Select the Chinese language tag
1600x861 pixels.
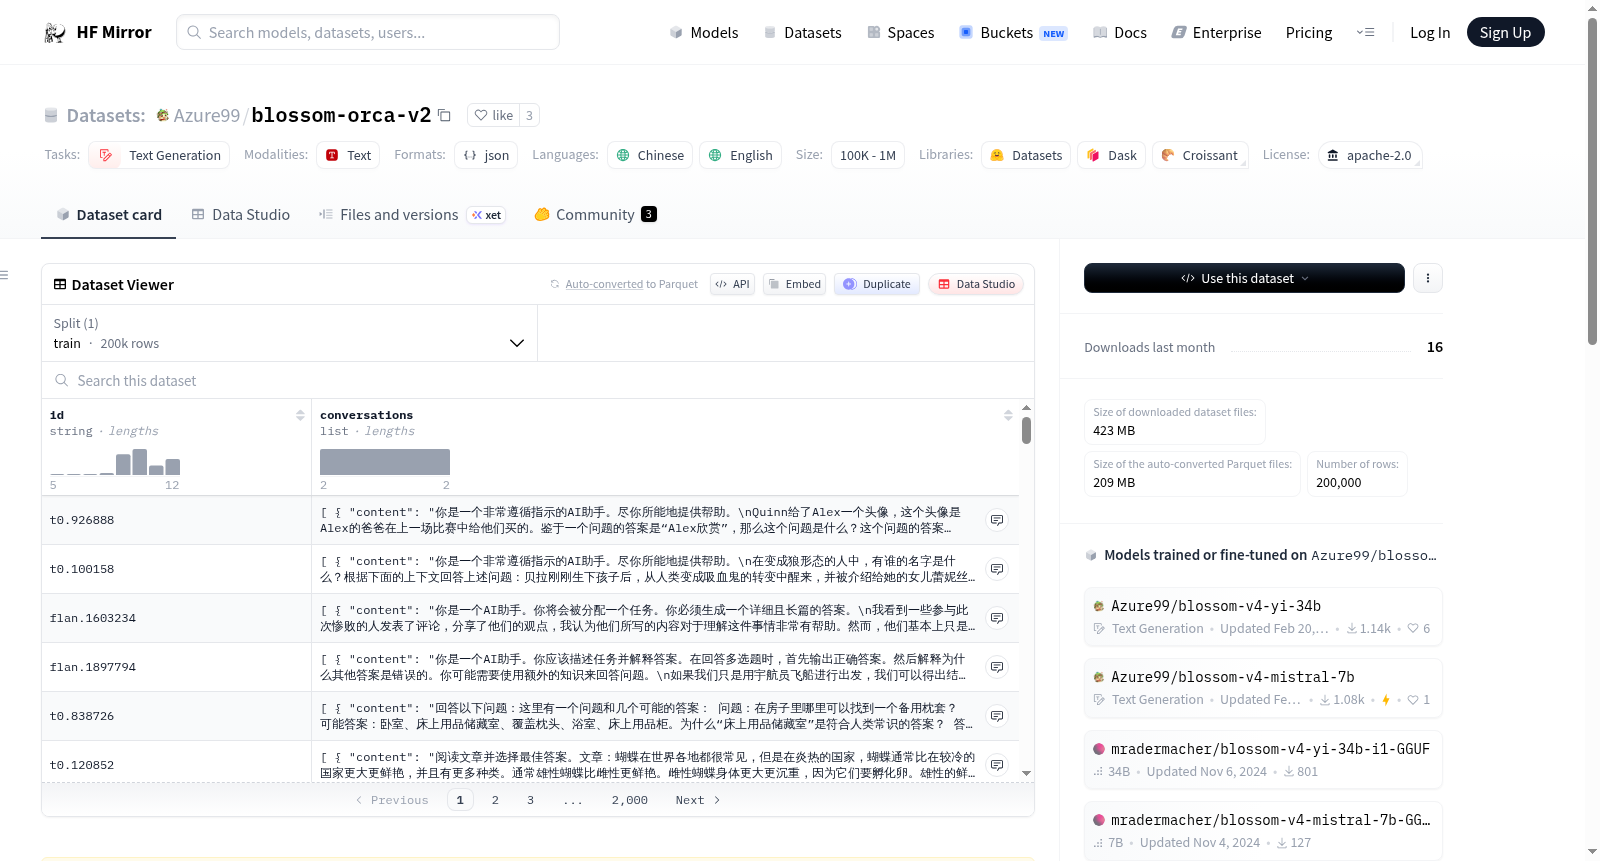650,155
